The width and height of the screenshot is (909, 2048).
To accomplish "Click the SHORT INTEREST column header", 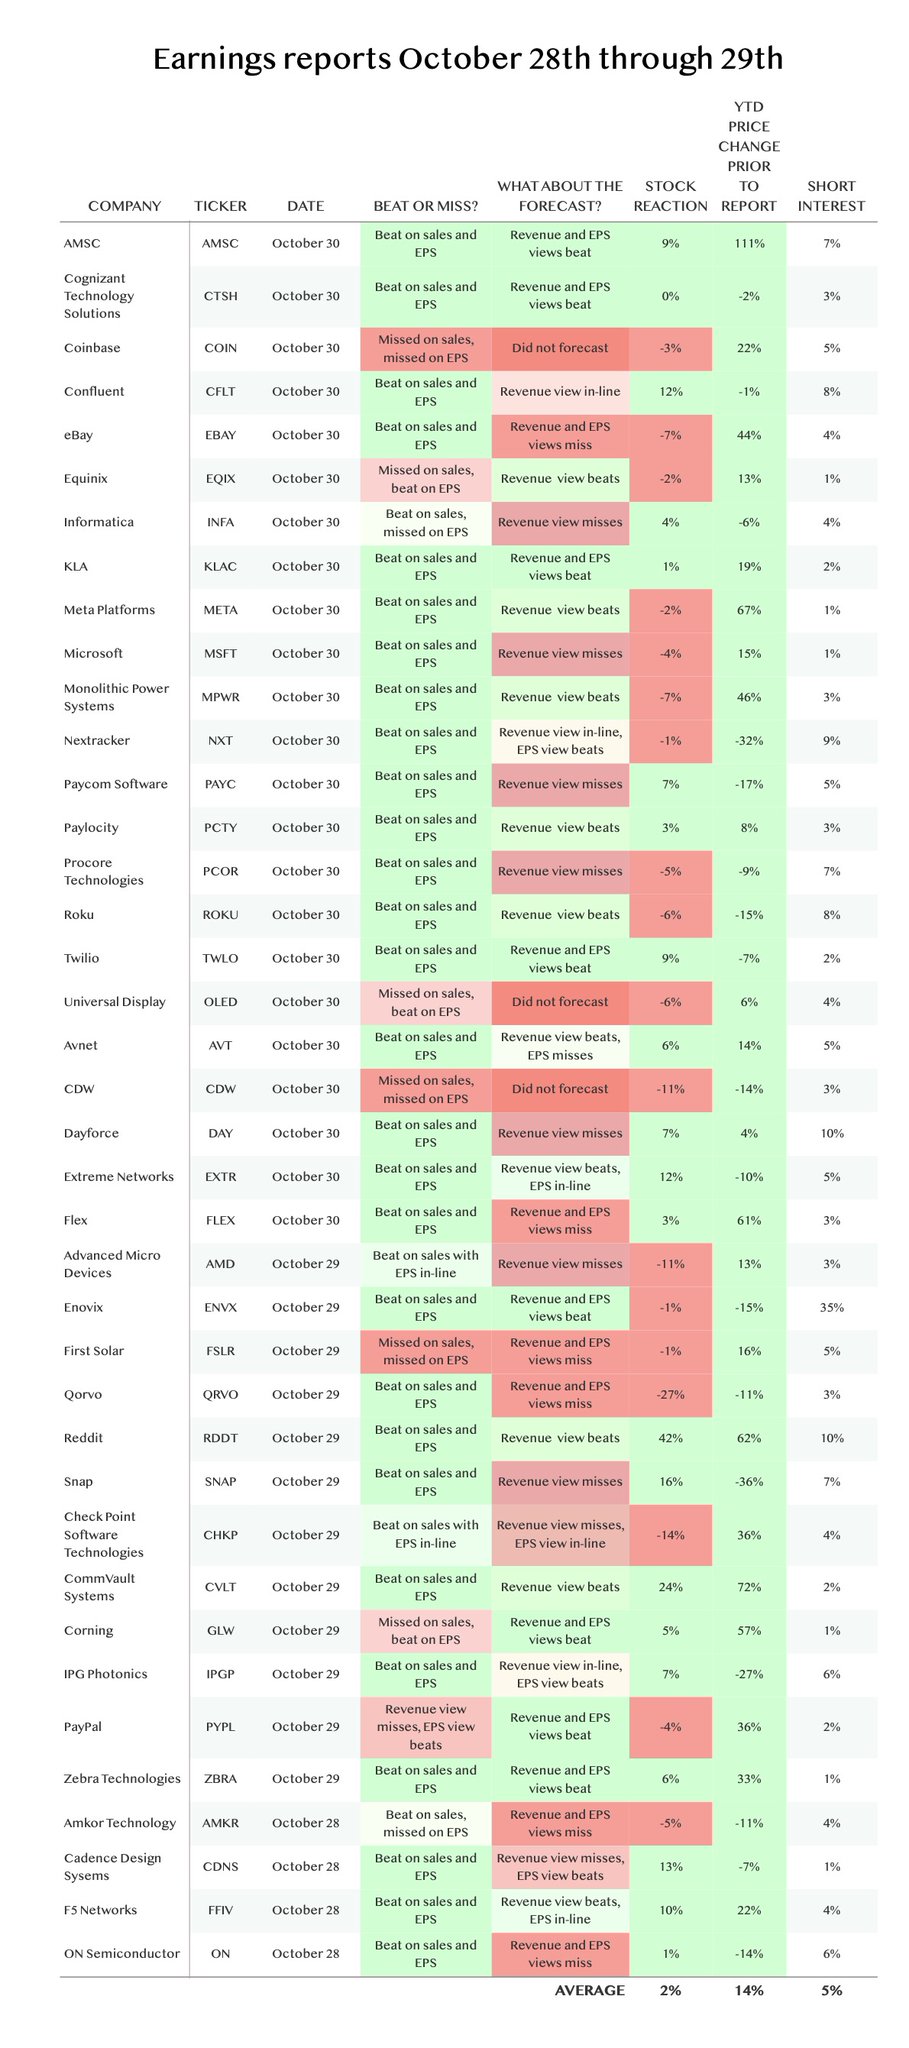I will click(x=831, y=196).
